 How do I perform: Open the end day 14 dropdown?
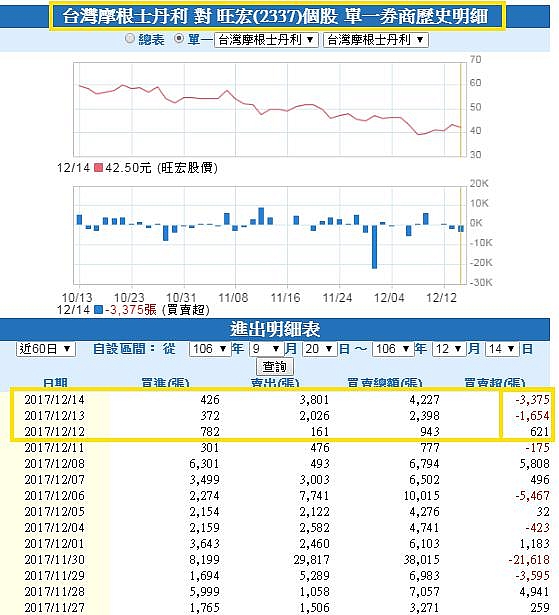pos(502,348)
